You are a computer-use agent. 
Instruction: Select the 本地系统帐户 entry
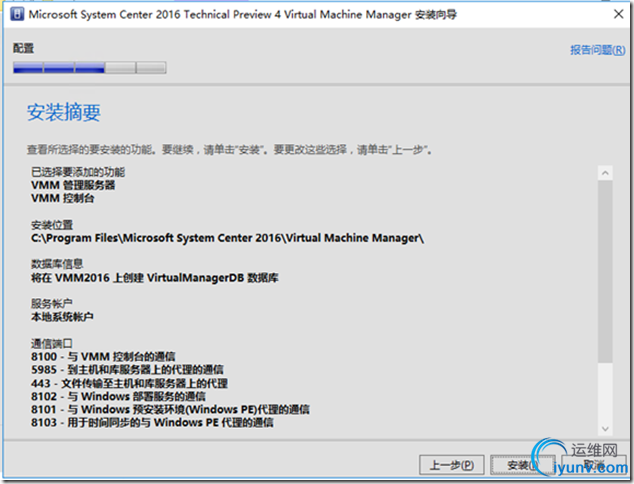(x=62, y=317)
